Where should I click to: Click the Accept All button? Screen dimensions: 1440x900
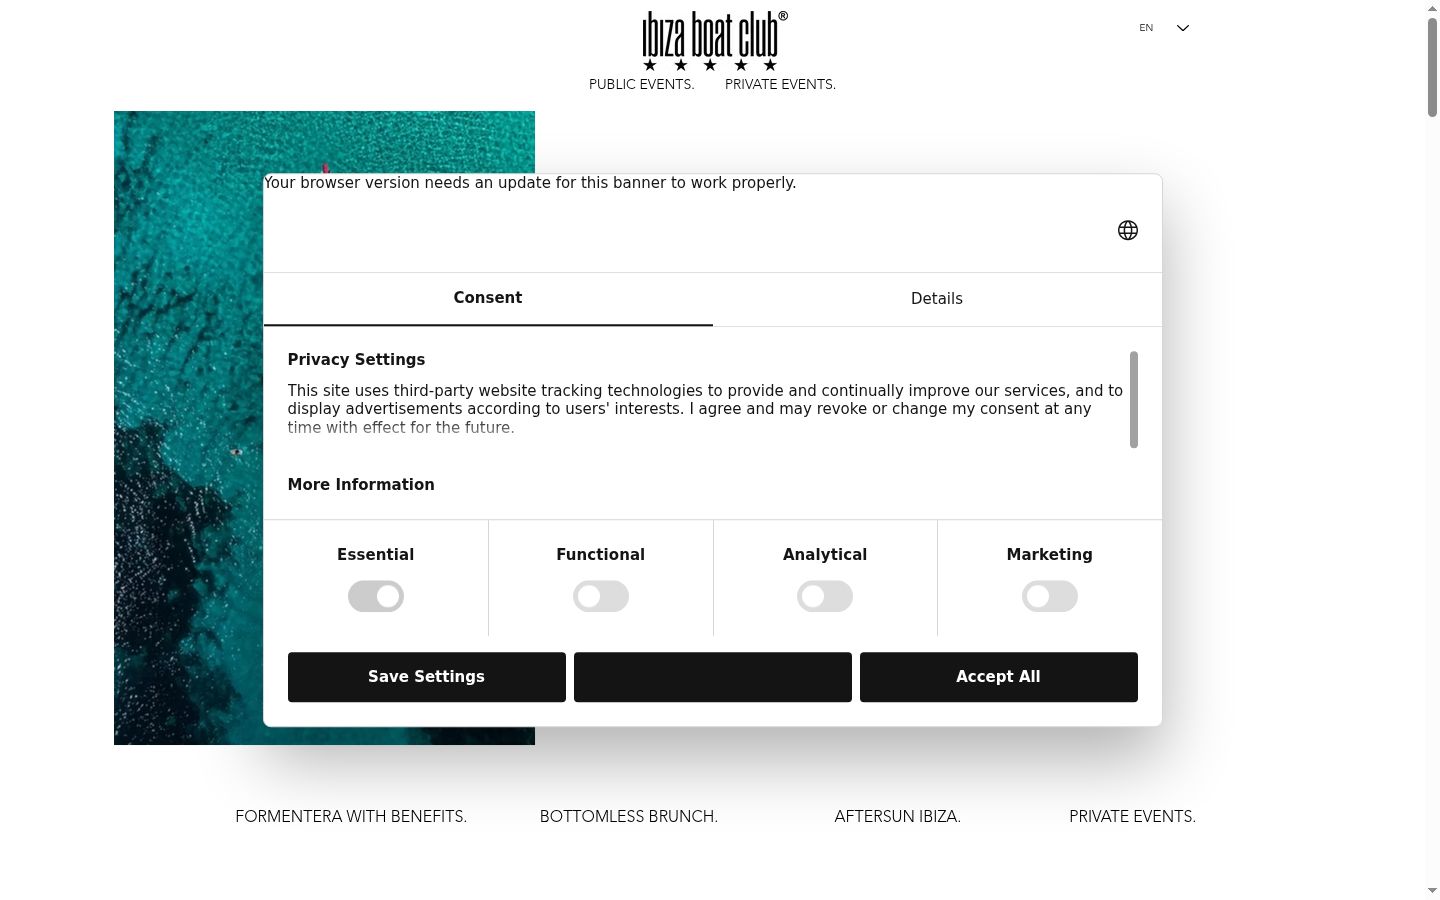999,677
